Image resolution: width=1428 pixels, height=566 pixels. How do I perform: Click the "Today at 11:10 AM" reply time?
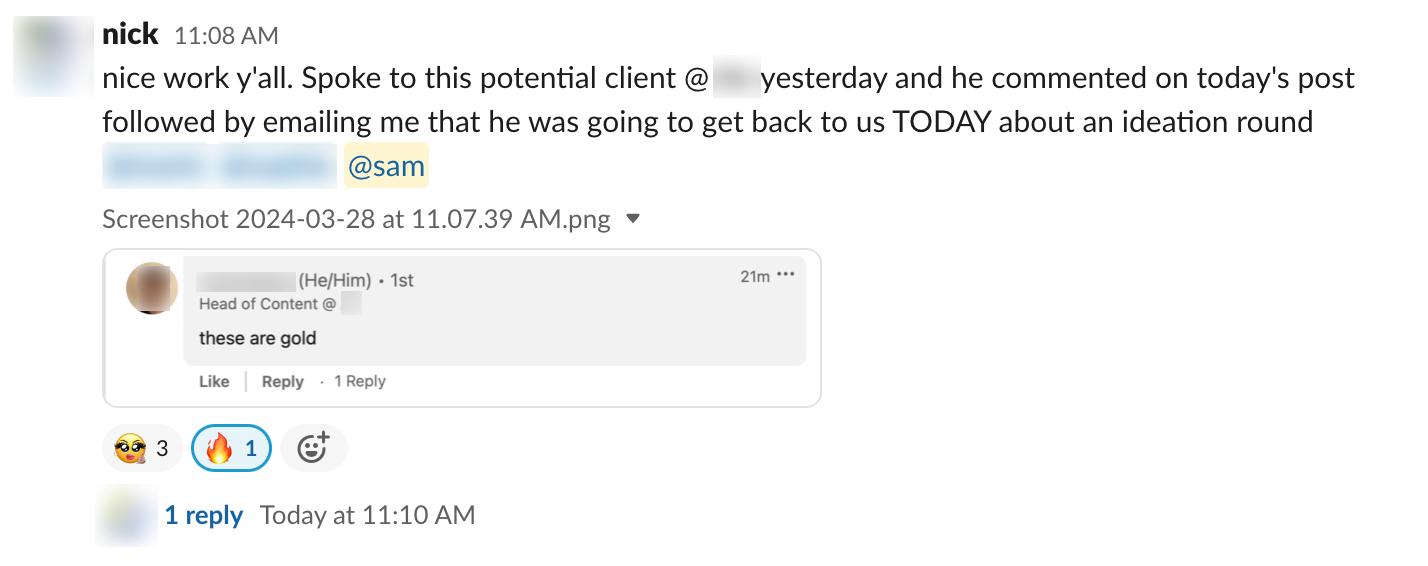367,516
